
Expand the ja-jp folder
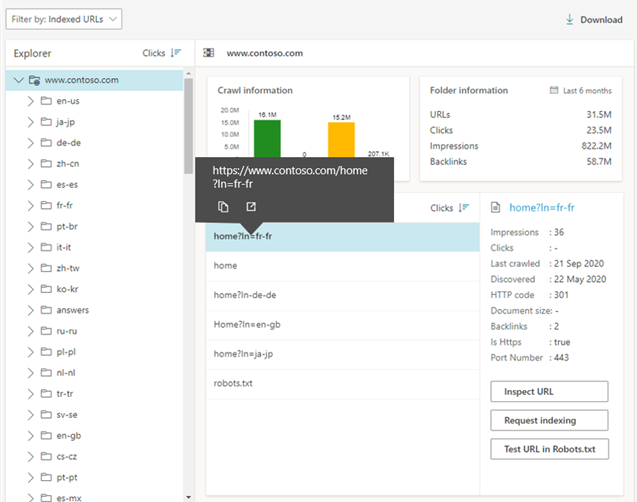click(x=30, y=122)
